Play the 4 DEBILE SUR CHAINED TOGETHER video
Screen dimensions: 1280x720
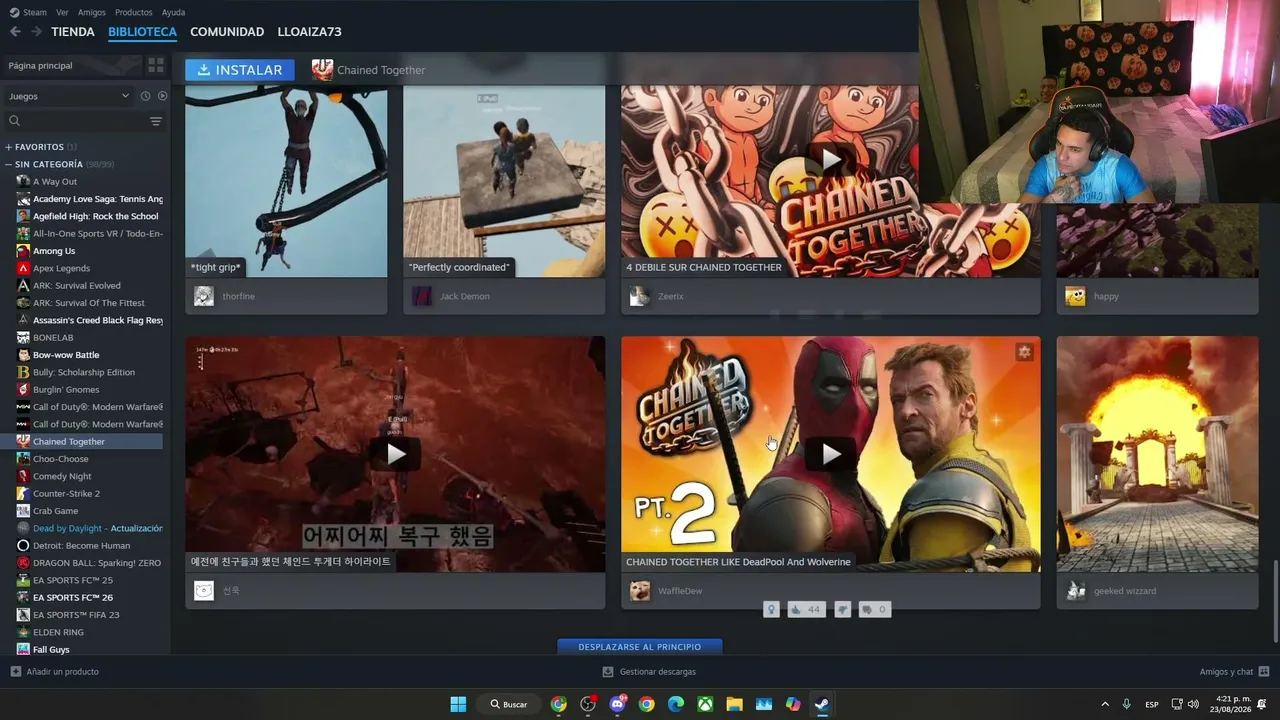click(x=831, y=160)
